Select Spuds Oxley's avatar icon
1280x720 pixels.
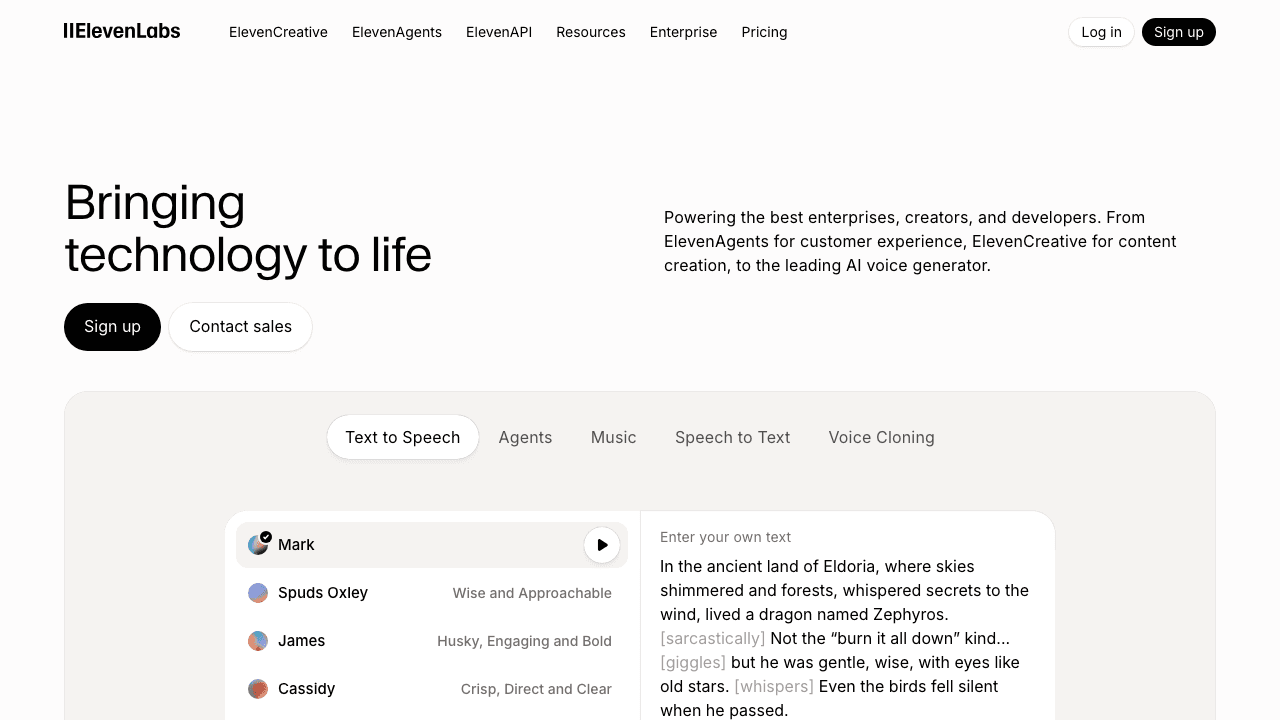click(x=258, y=593)
